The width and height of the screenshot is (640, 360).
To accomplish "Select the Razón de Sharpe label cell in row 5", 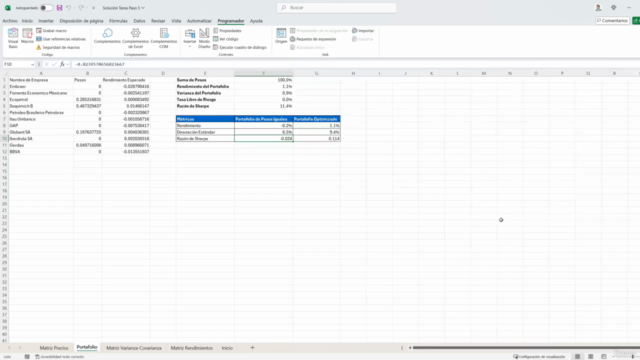I will click(205, 106).
